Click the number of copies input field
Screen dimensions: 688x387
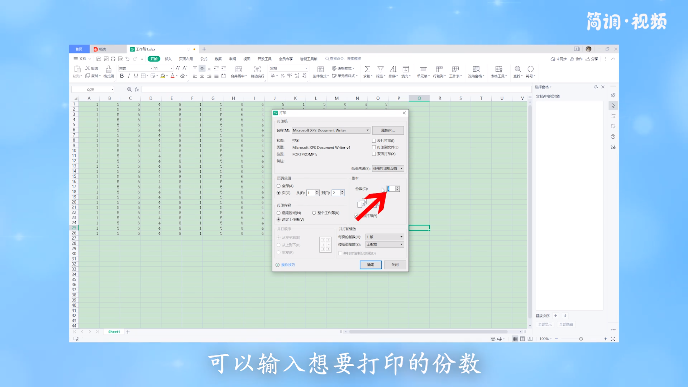pyautogui.click(x=391, y=189)
